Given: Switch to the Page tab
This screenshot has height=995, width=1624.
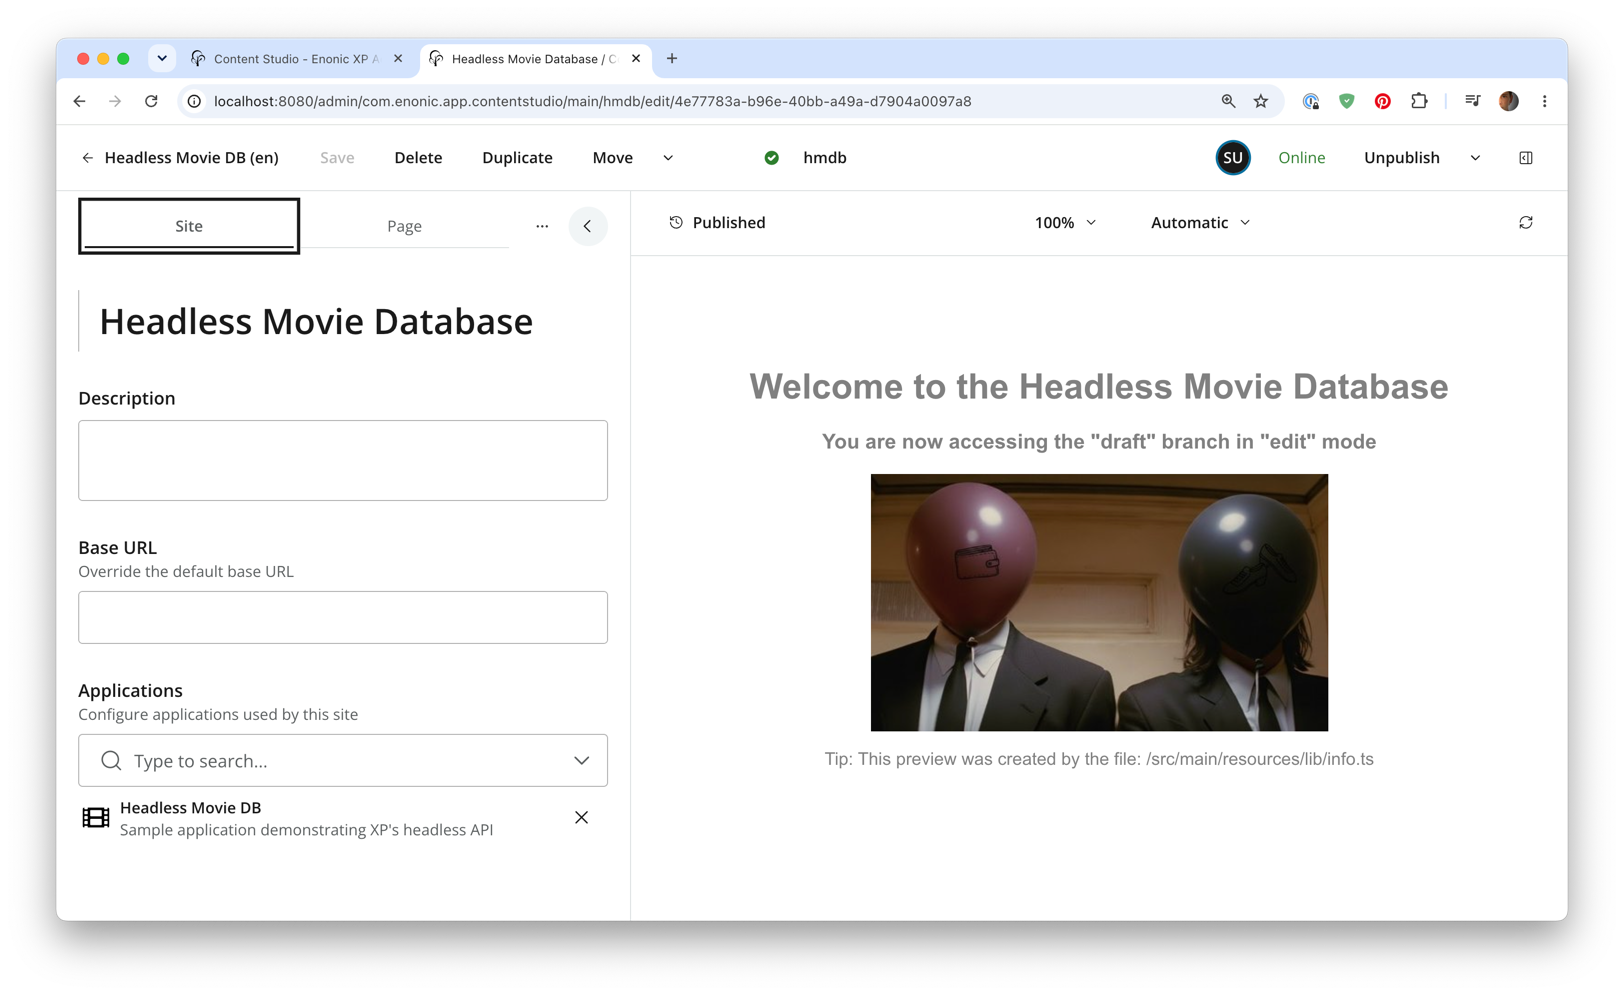Looking at the screenshot, I should [x=404, y=226].
